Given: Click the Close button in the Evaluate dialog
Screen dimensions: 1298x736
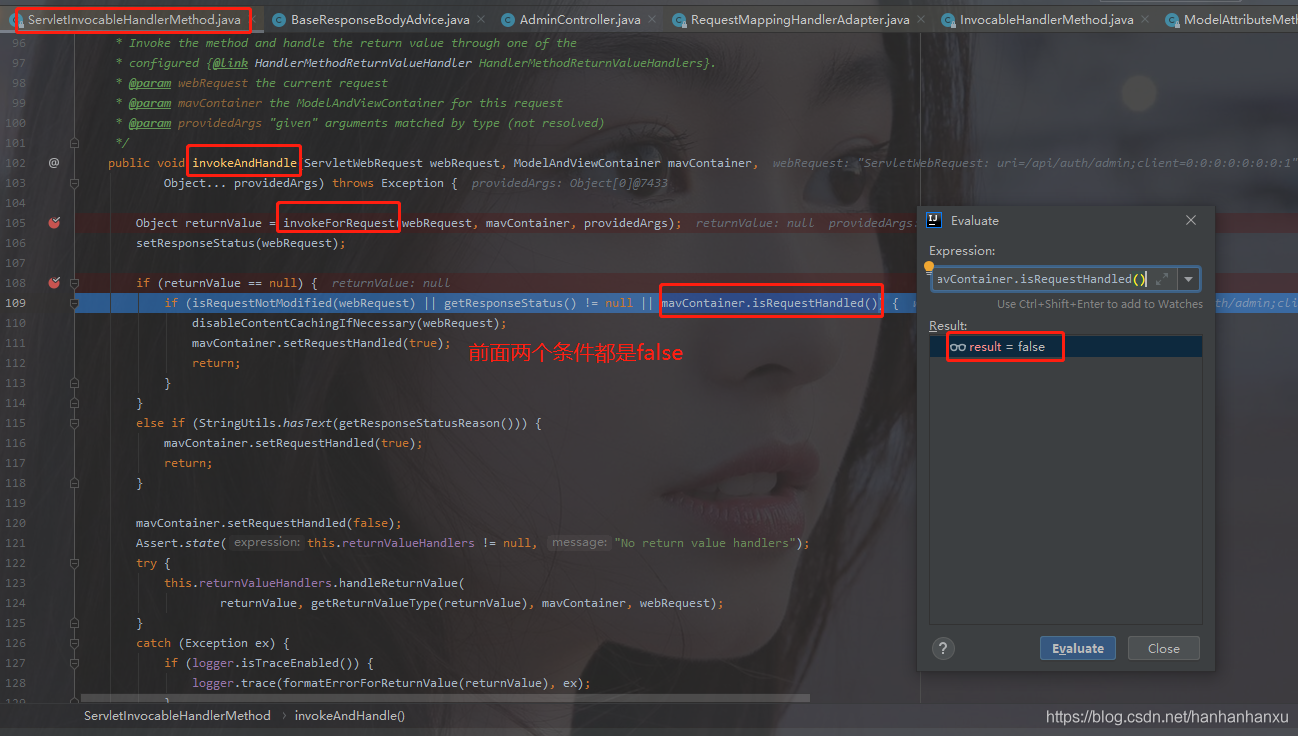Looking at the screenshot, I should pyautogui.click(x=1163, y=648).
